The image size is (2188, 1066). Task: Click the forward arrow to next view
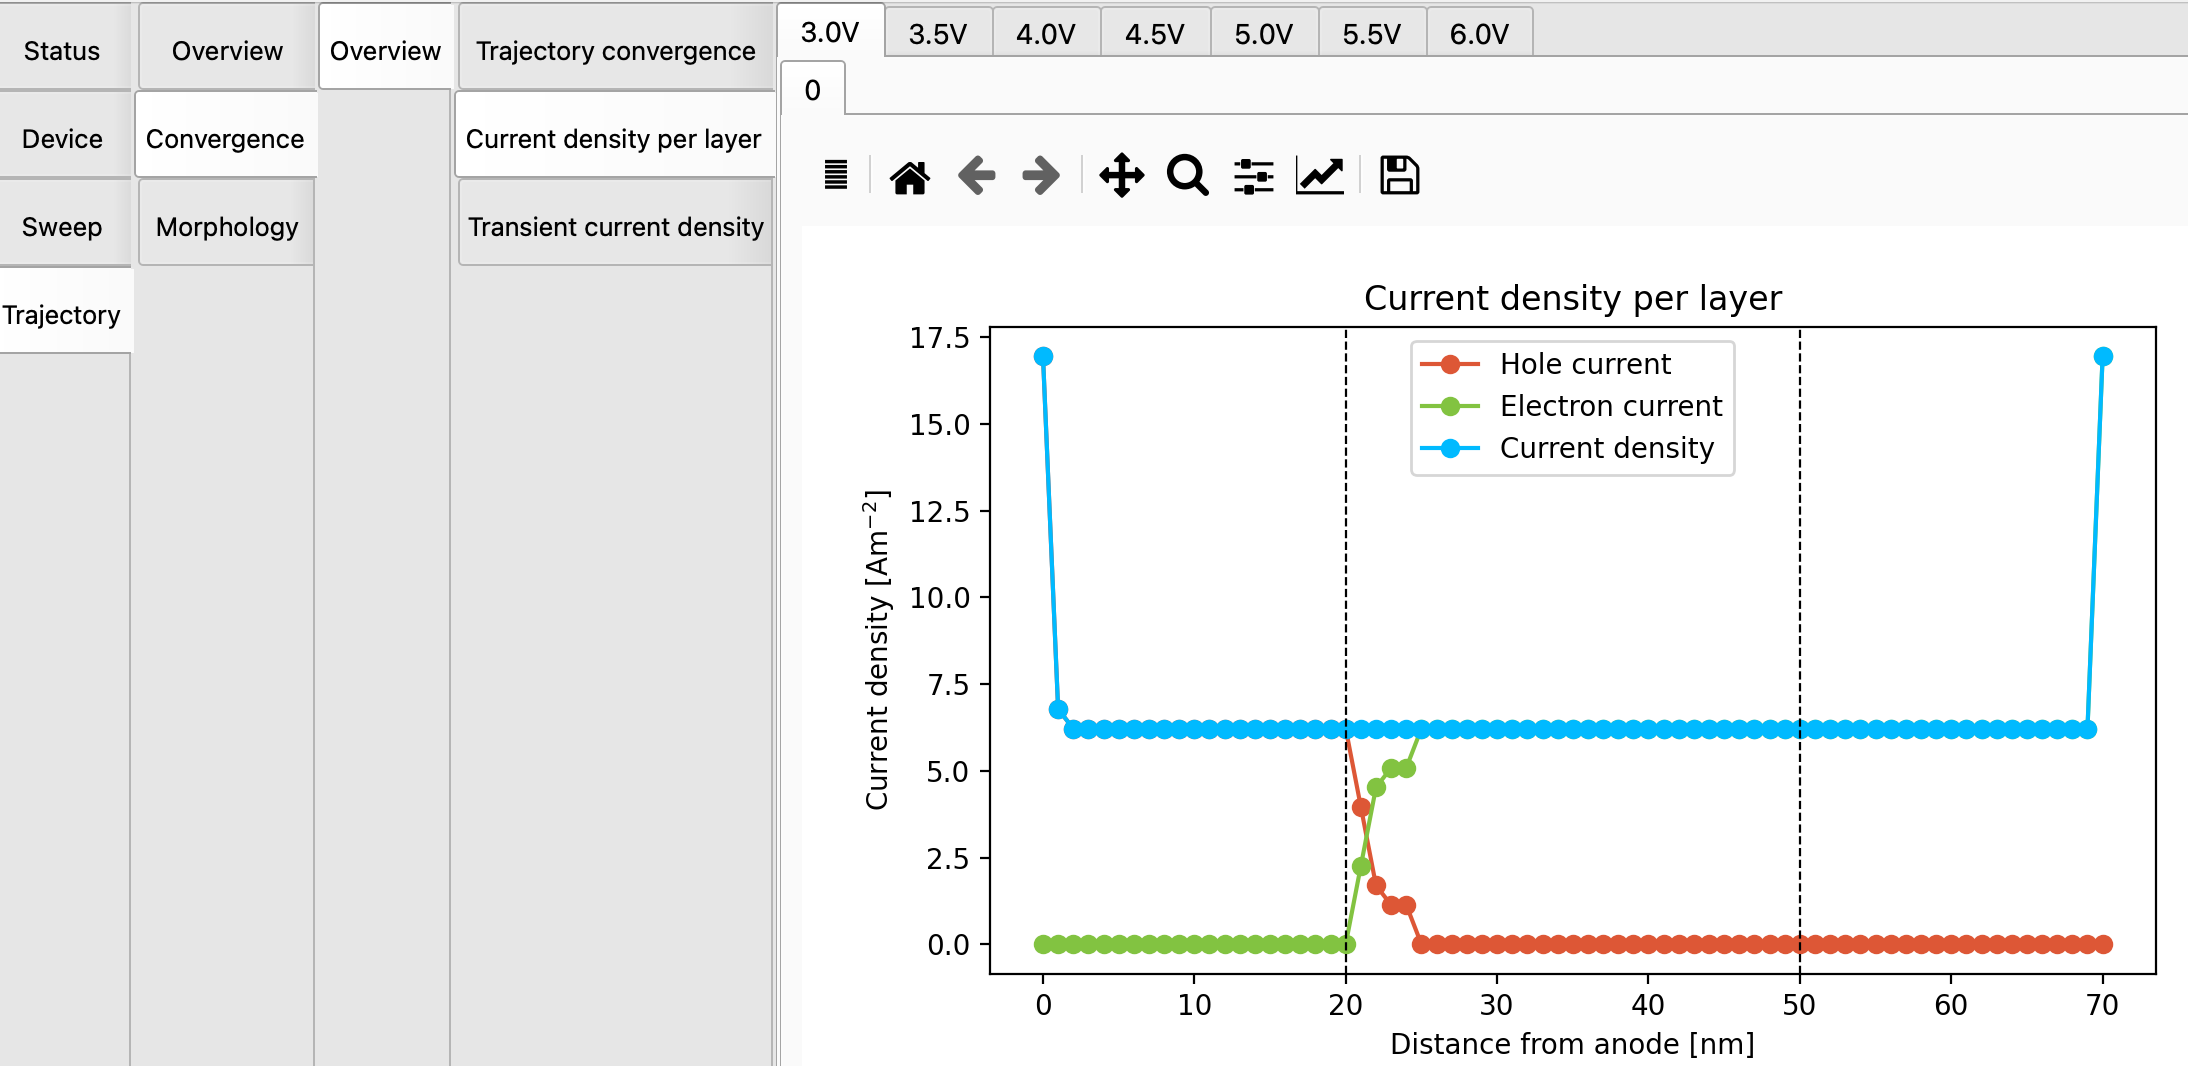[1041, 176]
